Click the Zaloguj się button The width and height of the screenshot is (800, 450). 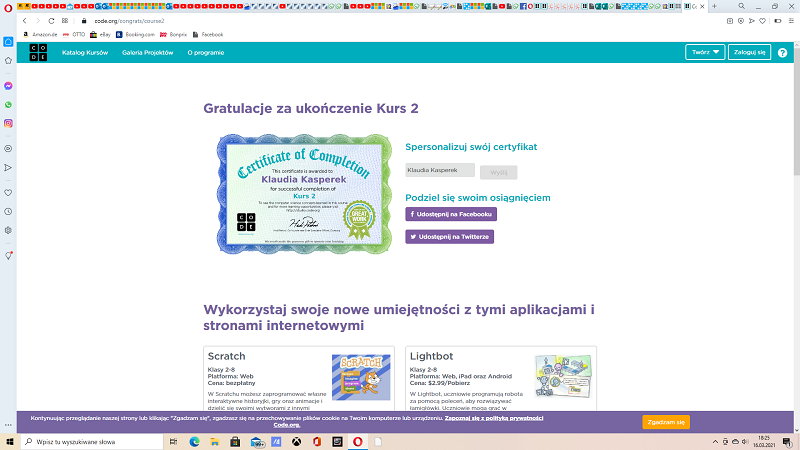click(x=748, y=52)
